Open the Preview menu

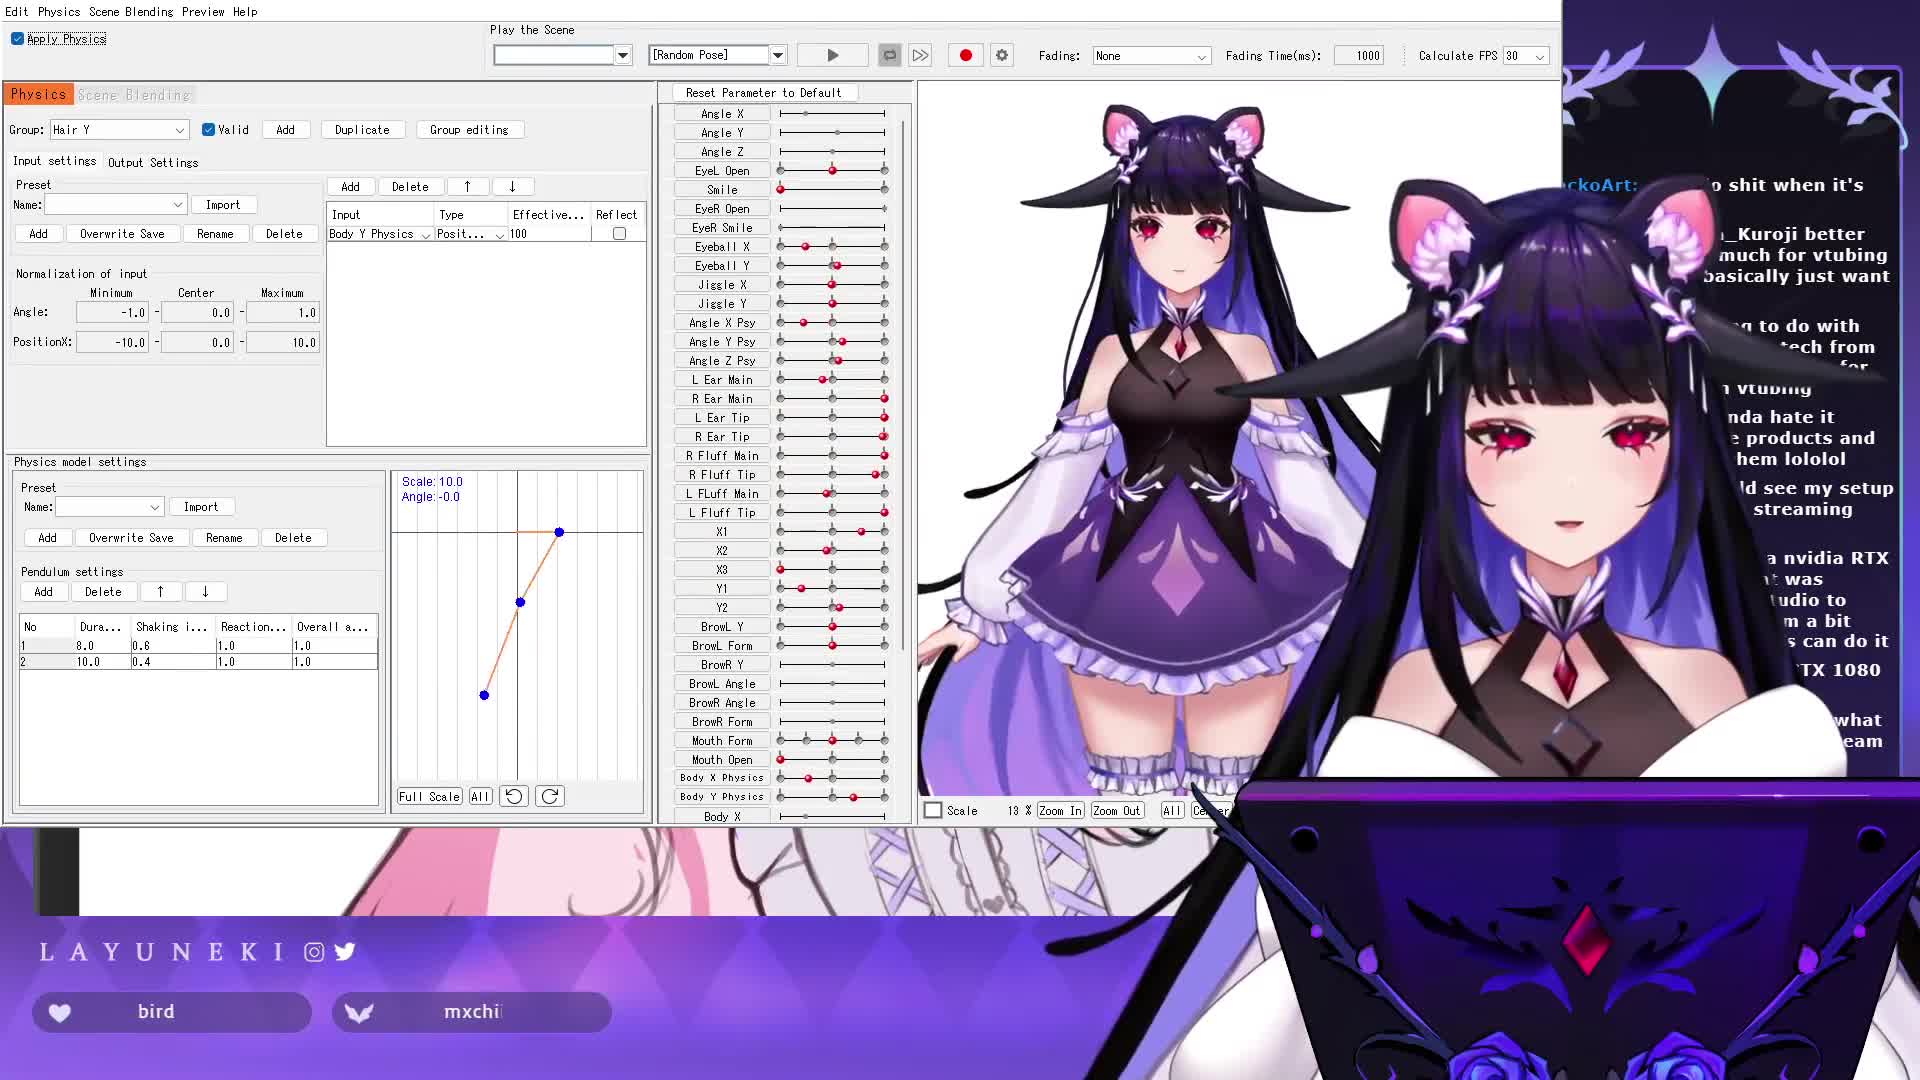tap(203, 12)
